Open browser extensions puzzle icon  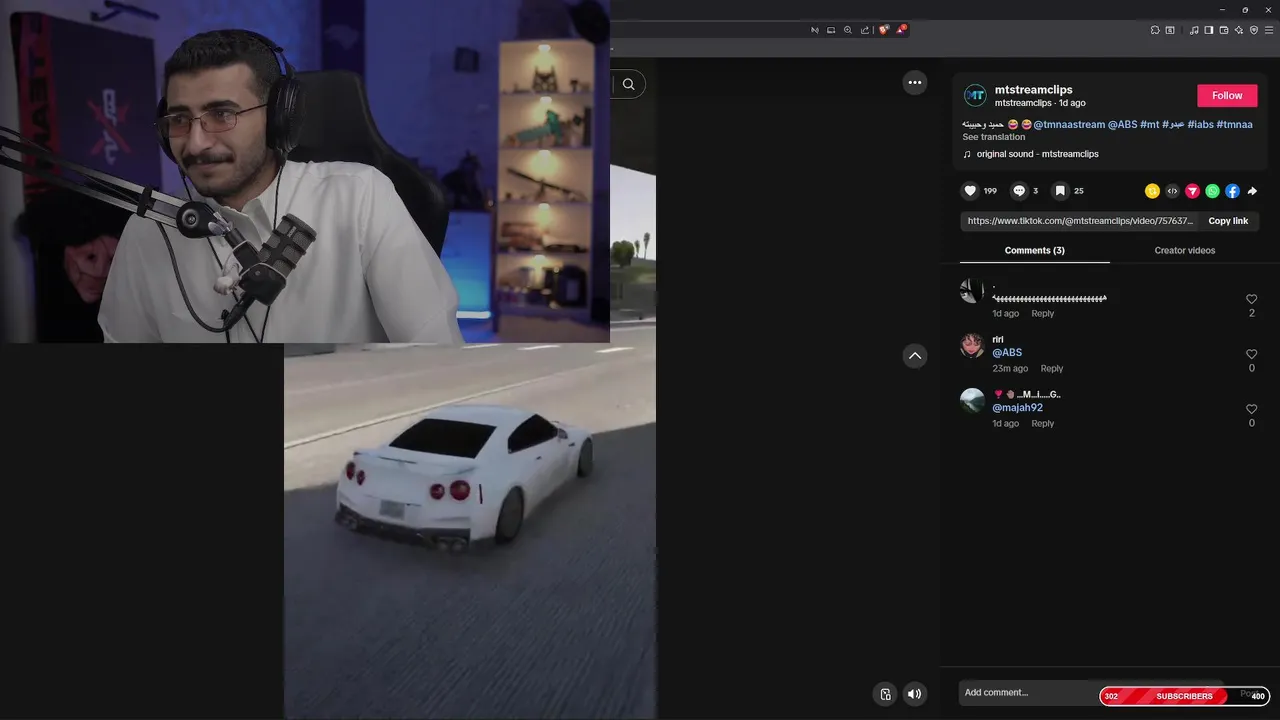(1155, 30)
